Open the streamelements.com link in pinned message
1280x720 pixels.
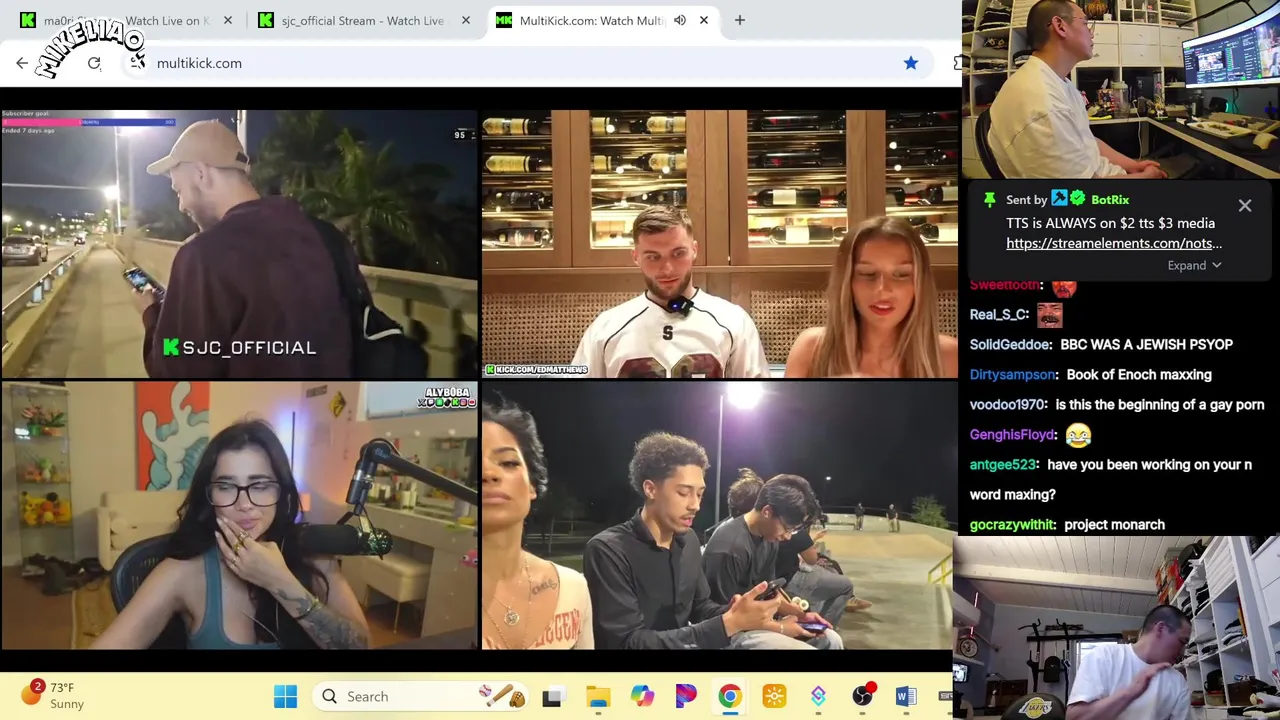pos(1114,243)
